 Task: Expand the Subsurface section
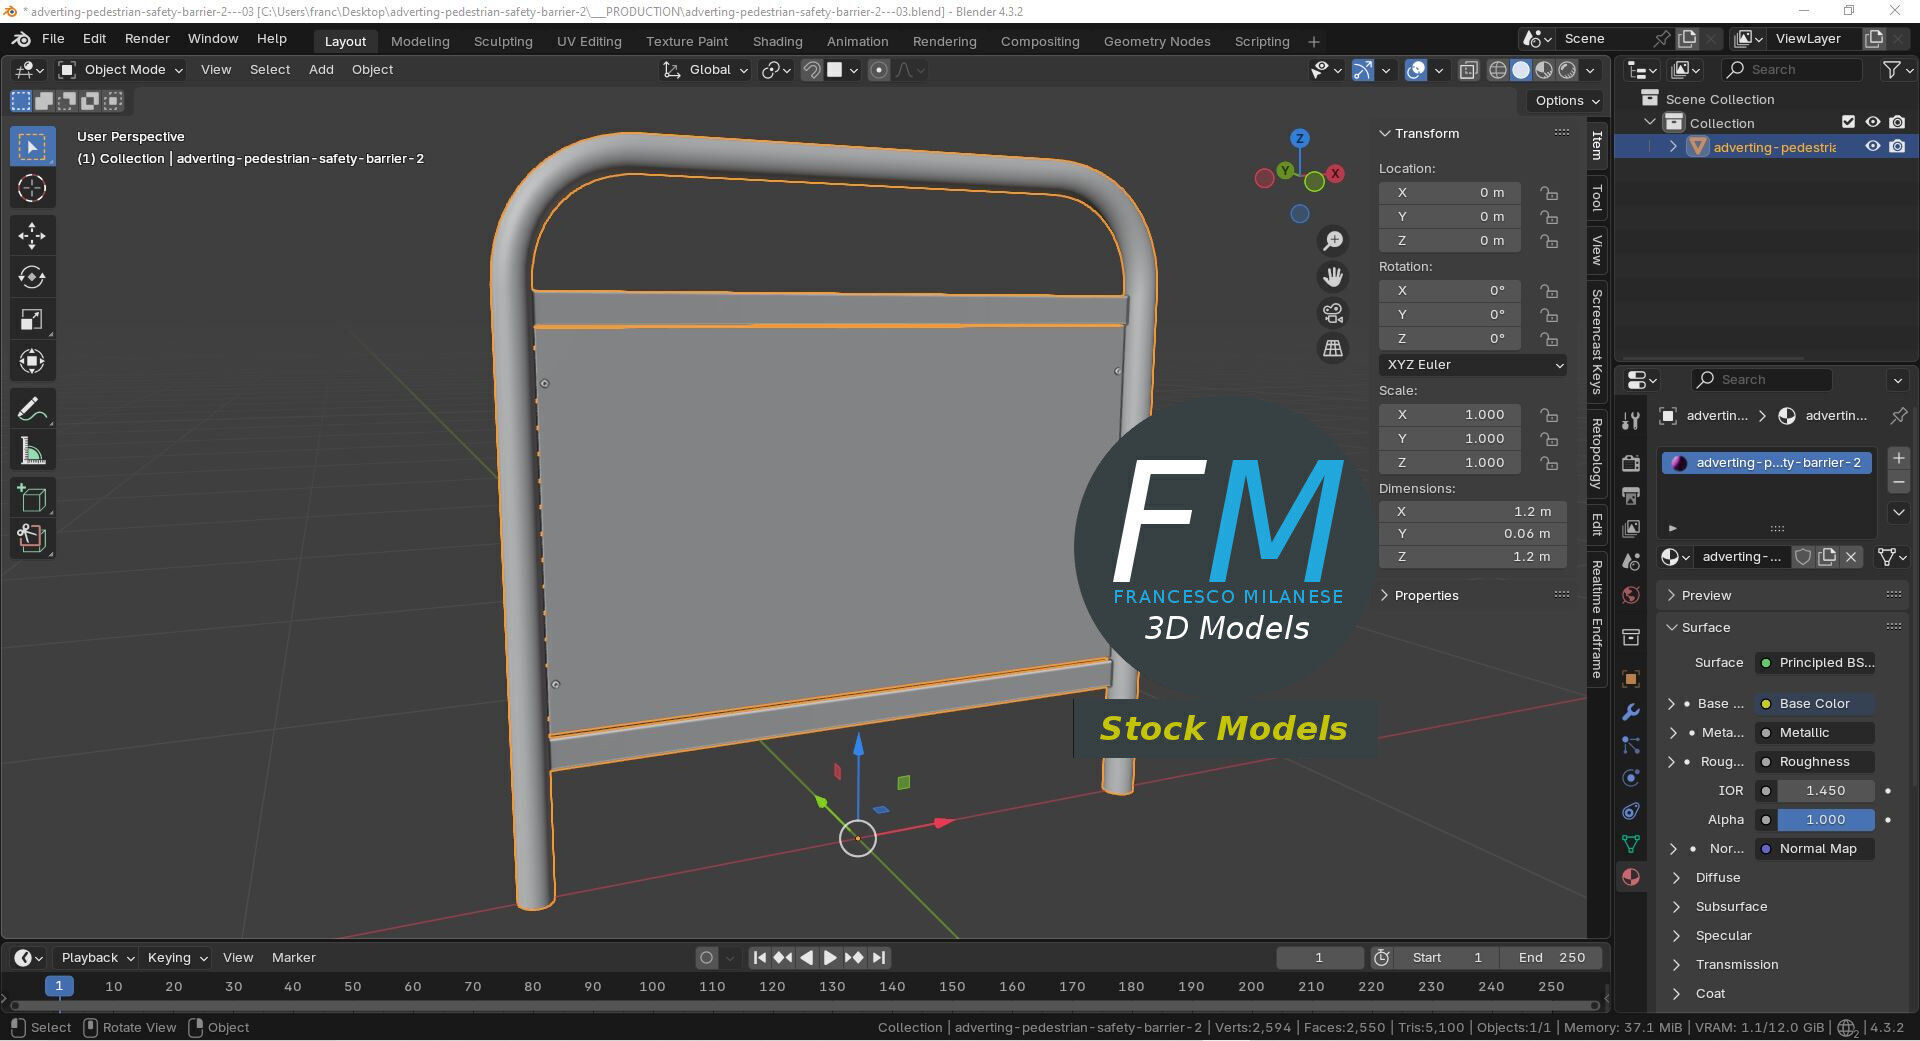click(1731, 907)
